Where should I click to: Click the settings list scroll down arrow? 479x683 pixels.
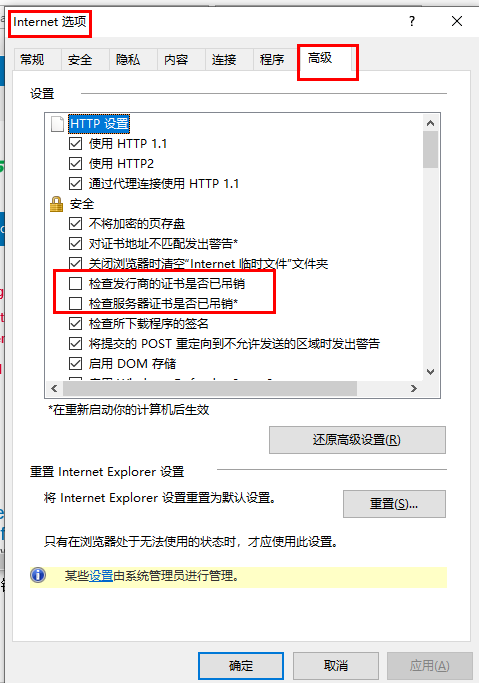click(430, 372)
